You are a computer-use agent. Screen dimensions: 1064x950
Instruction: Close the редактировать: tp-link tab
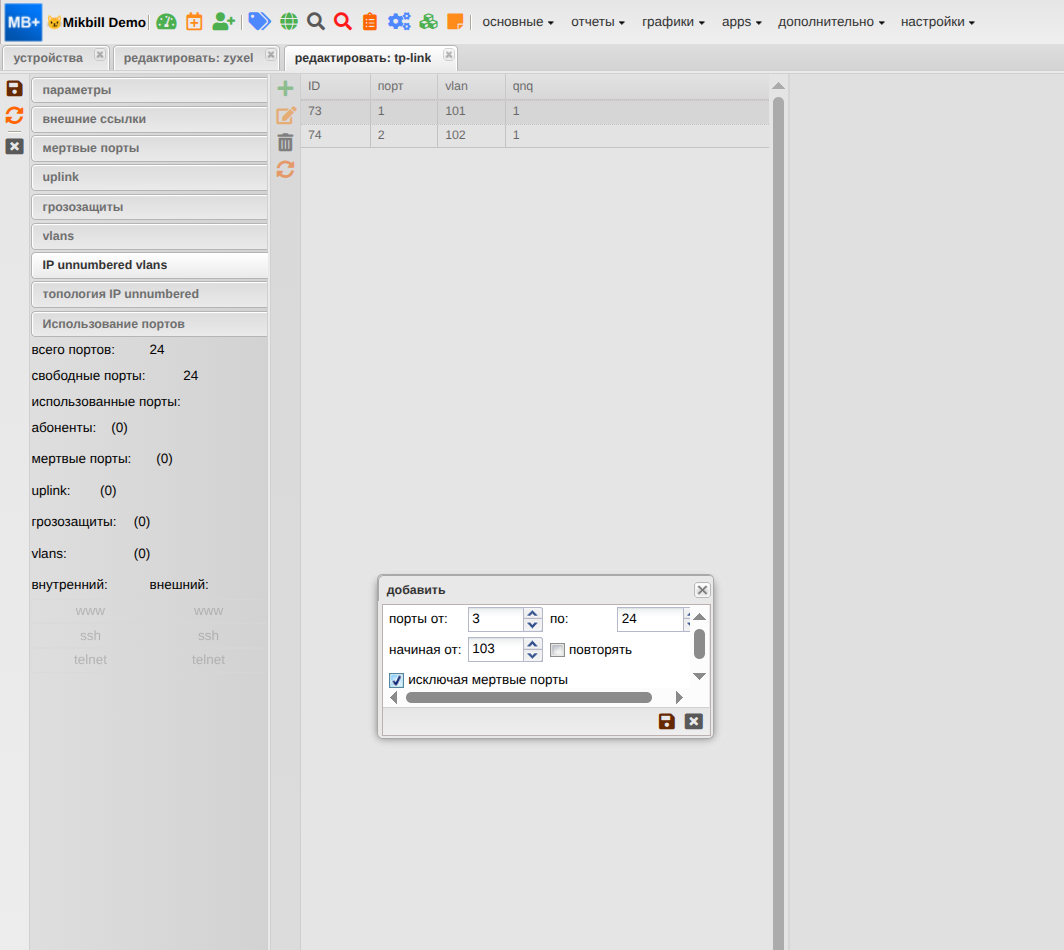[x=449, y=55]
